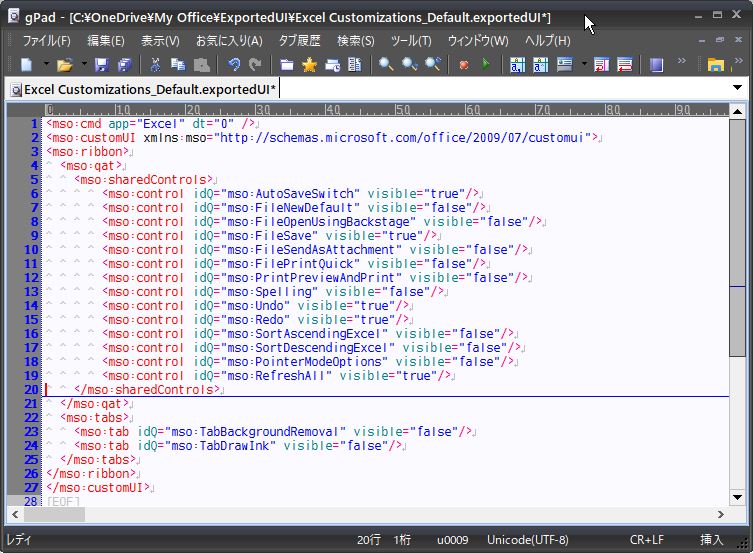Click the second 'a' text grid icon

[540, 64]
